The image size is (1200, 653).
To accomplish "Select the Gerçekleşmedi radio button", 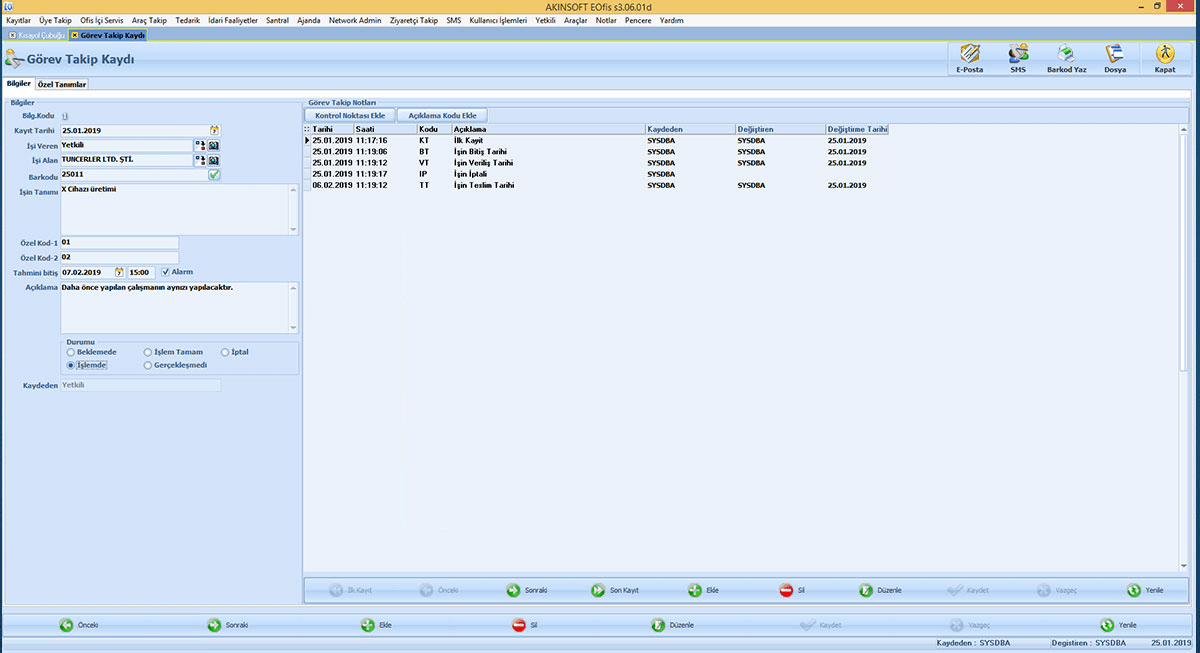I will click(148, 365).
